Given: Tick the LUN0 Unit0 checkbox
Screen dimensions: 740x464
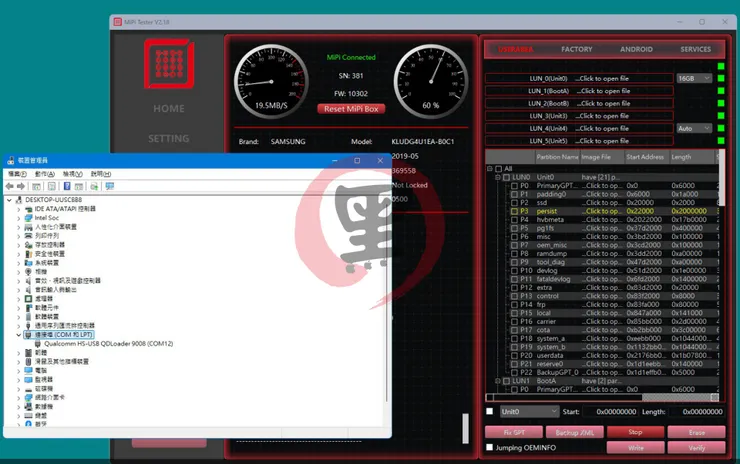Looking at the screenshot, I should tap(506, 177).
